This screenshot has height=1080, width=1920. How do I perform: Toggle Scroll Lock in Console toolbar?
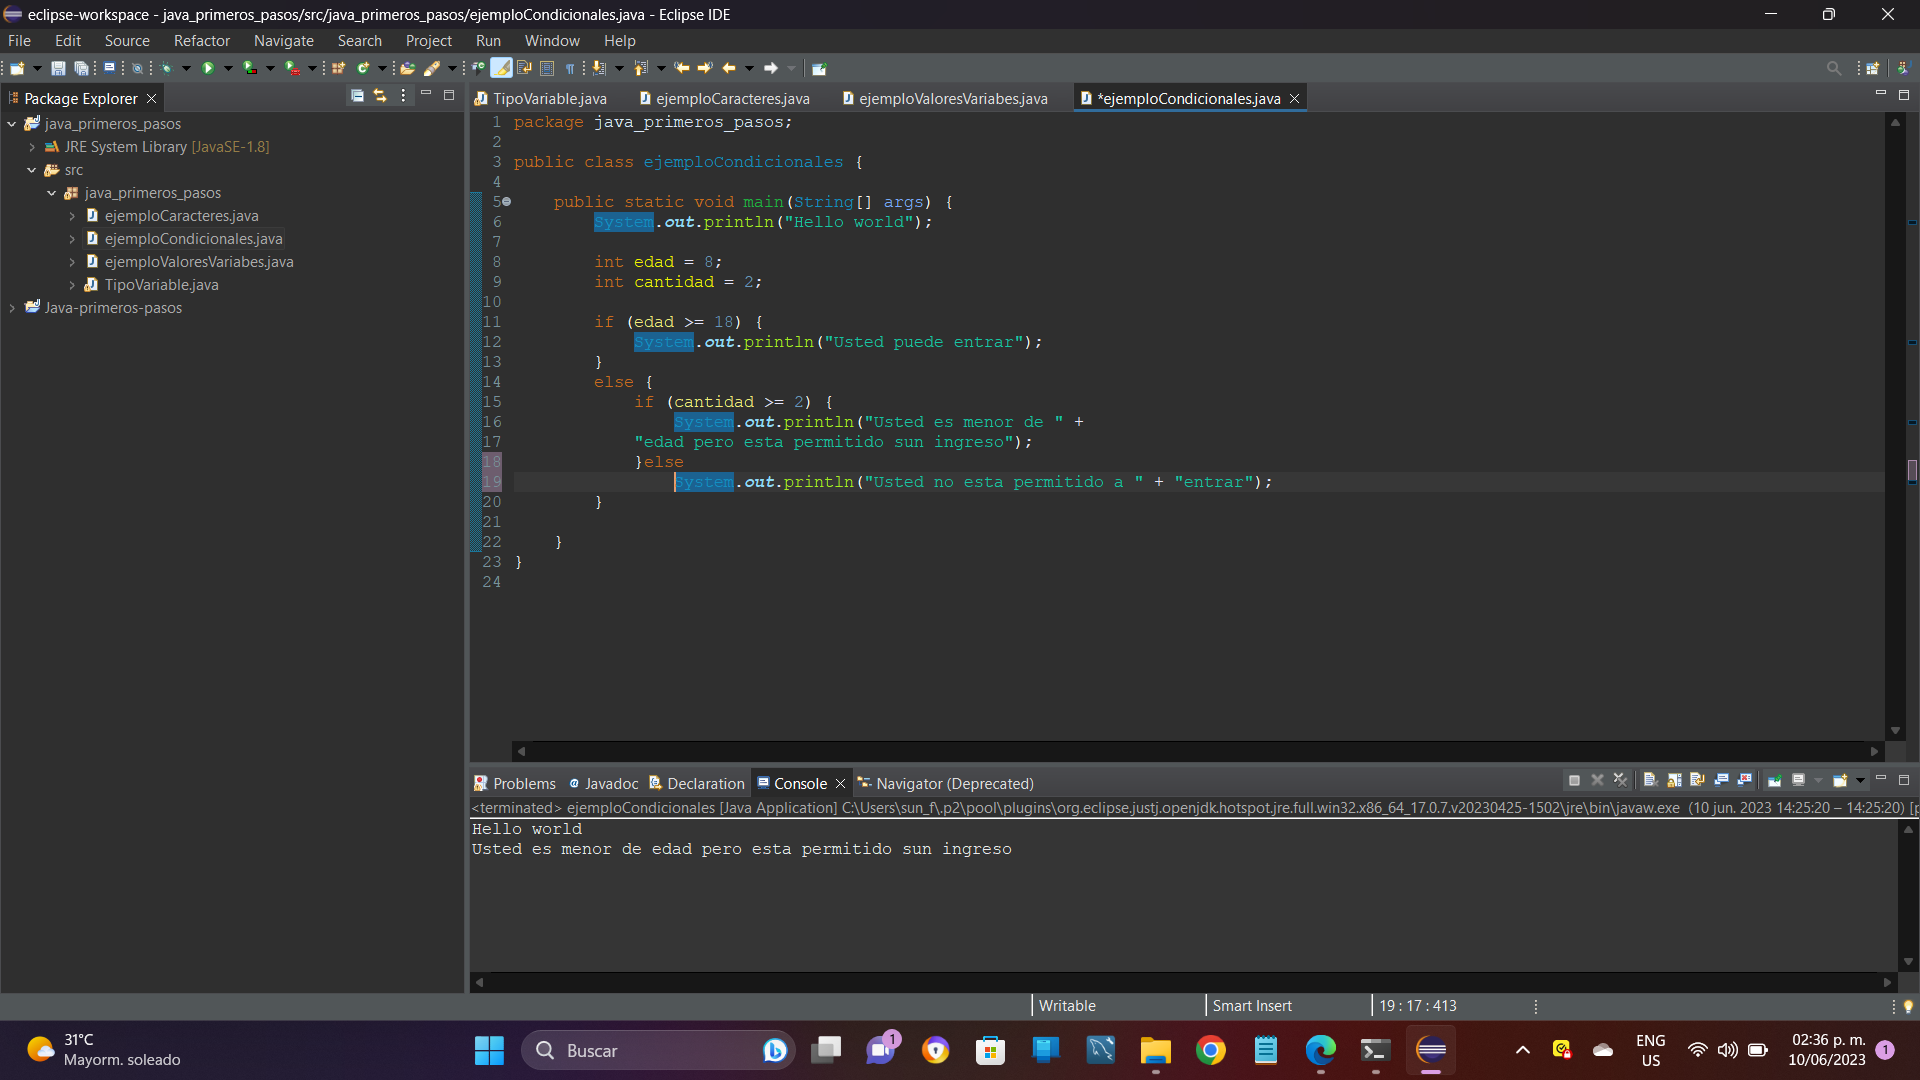(x=1674, y=780)
